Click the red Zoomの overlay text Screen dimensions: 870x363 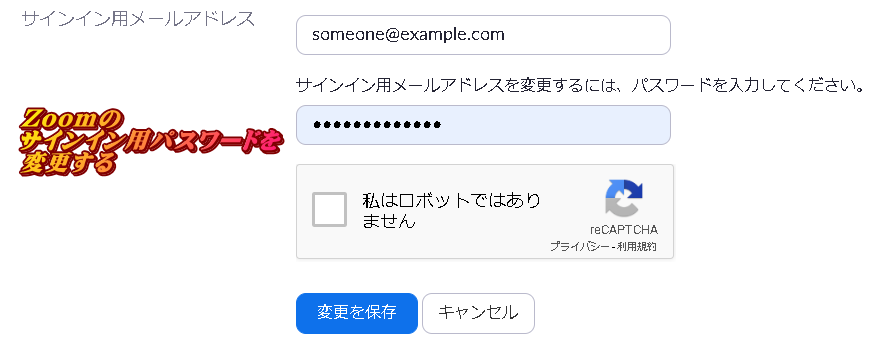click(x=70, y=117)
